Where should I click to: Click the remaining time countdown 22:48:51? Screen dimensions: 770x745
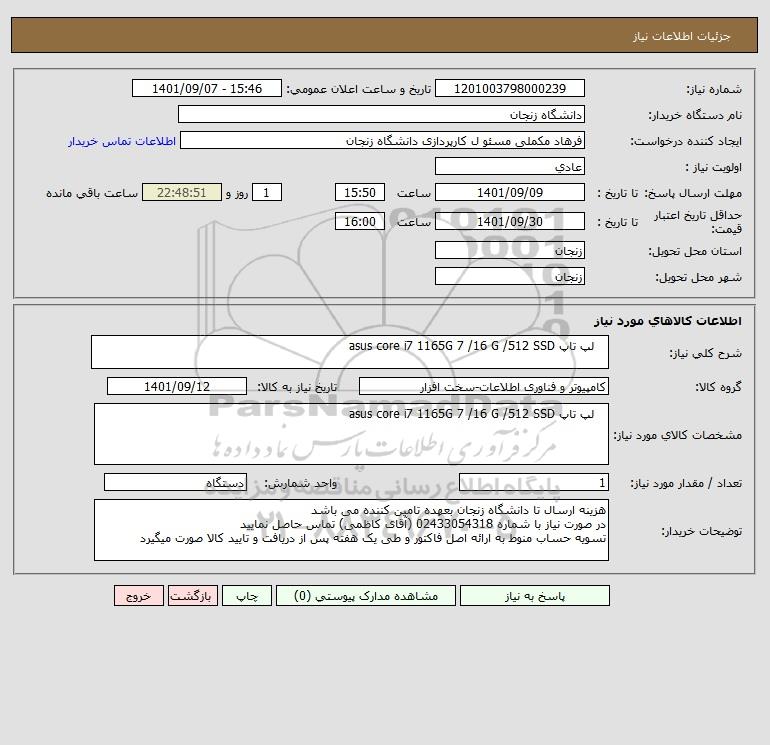(182, 193)
